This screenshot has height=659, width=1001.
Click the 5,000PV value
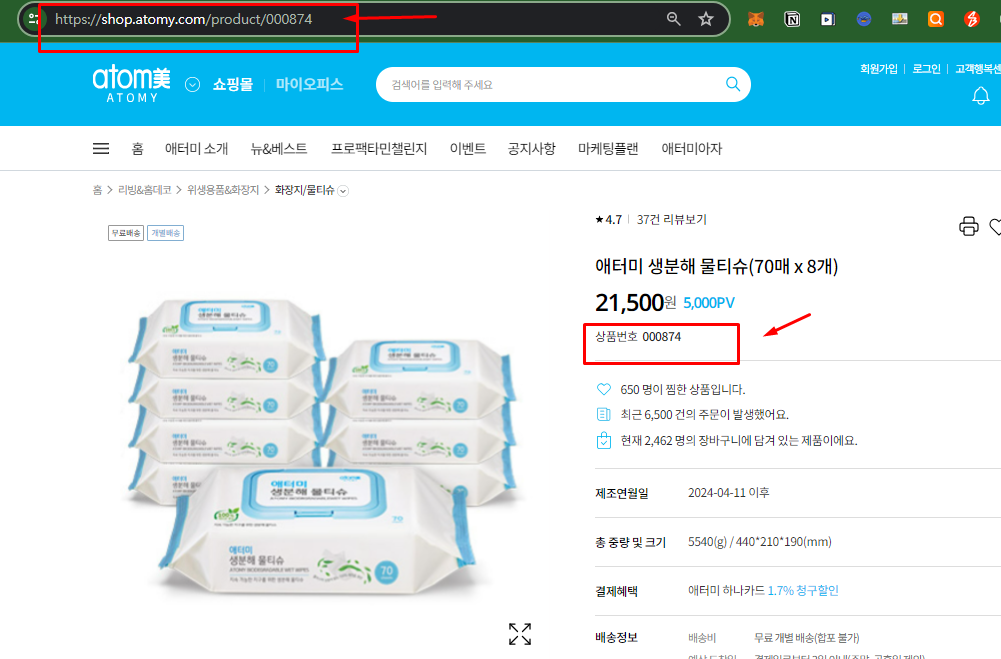tap(709, 303)
